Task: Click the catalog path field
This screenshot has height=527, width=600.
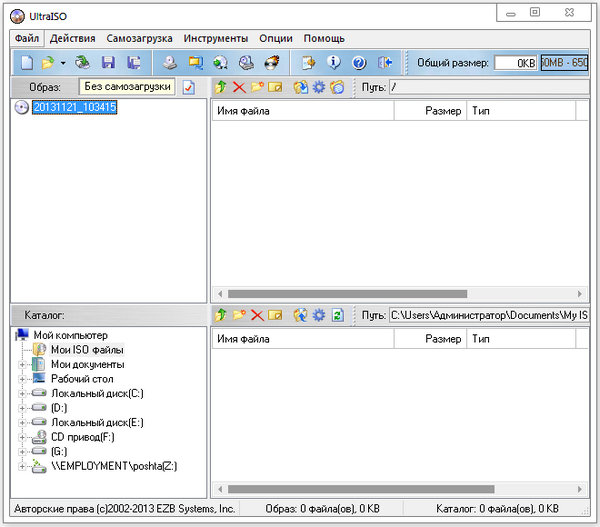Action: point(488,315)
